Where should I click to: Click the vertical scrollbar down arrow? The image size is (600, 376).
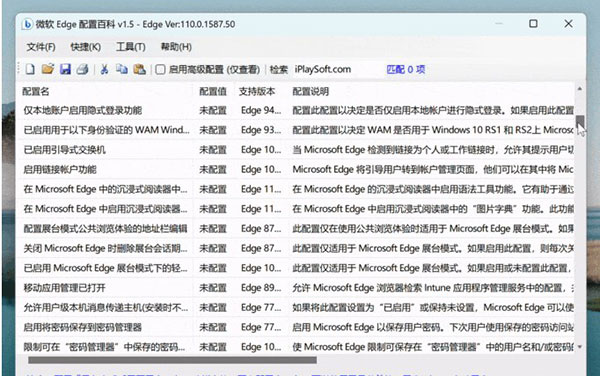pos(580,347)
